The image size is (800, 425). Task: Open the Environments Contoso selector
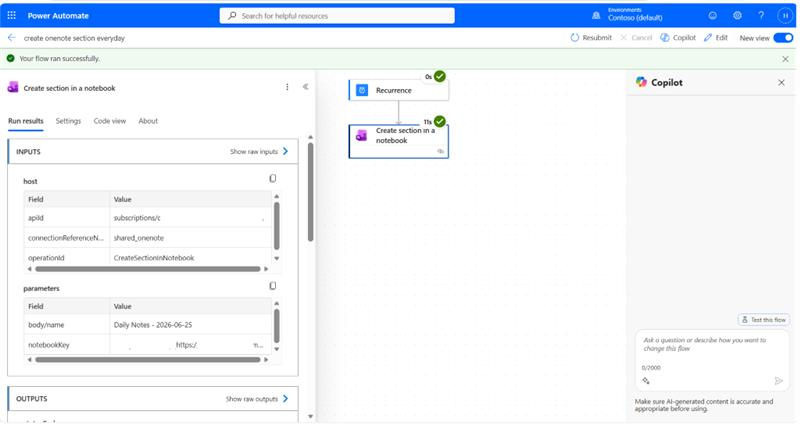coord(635,14)
